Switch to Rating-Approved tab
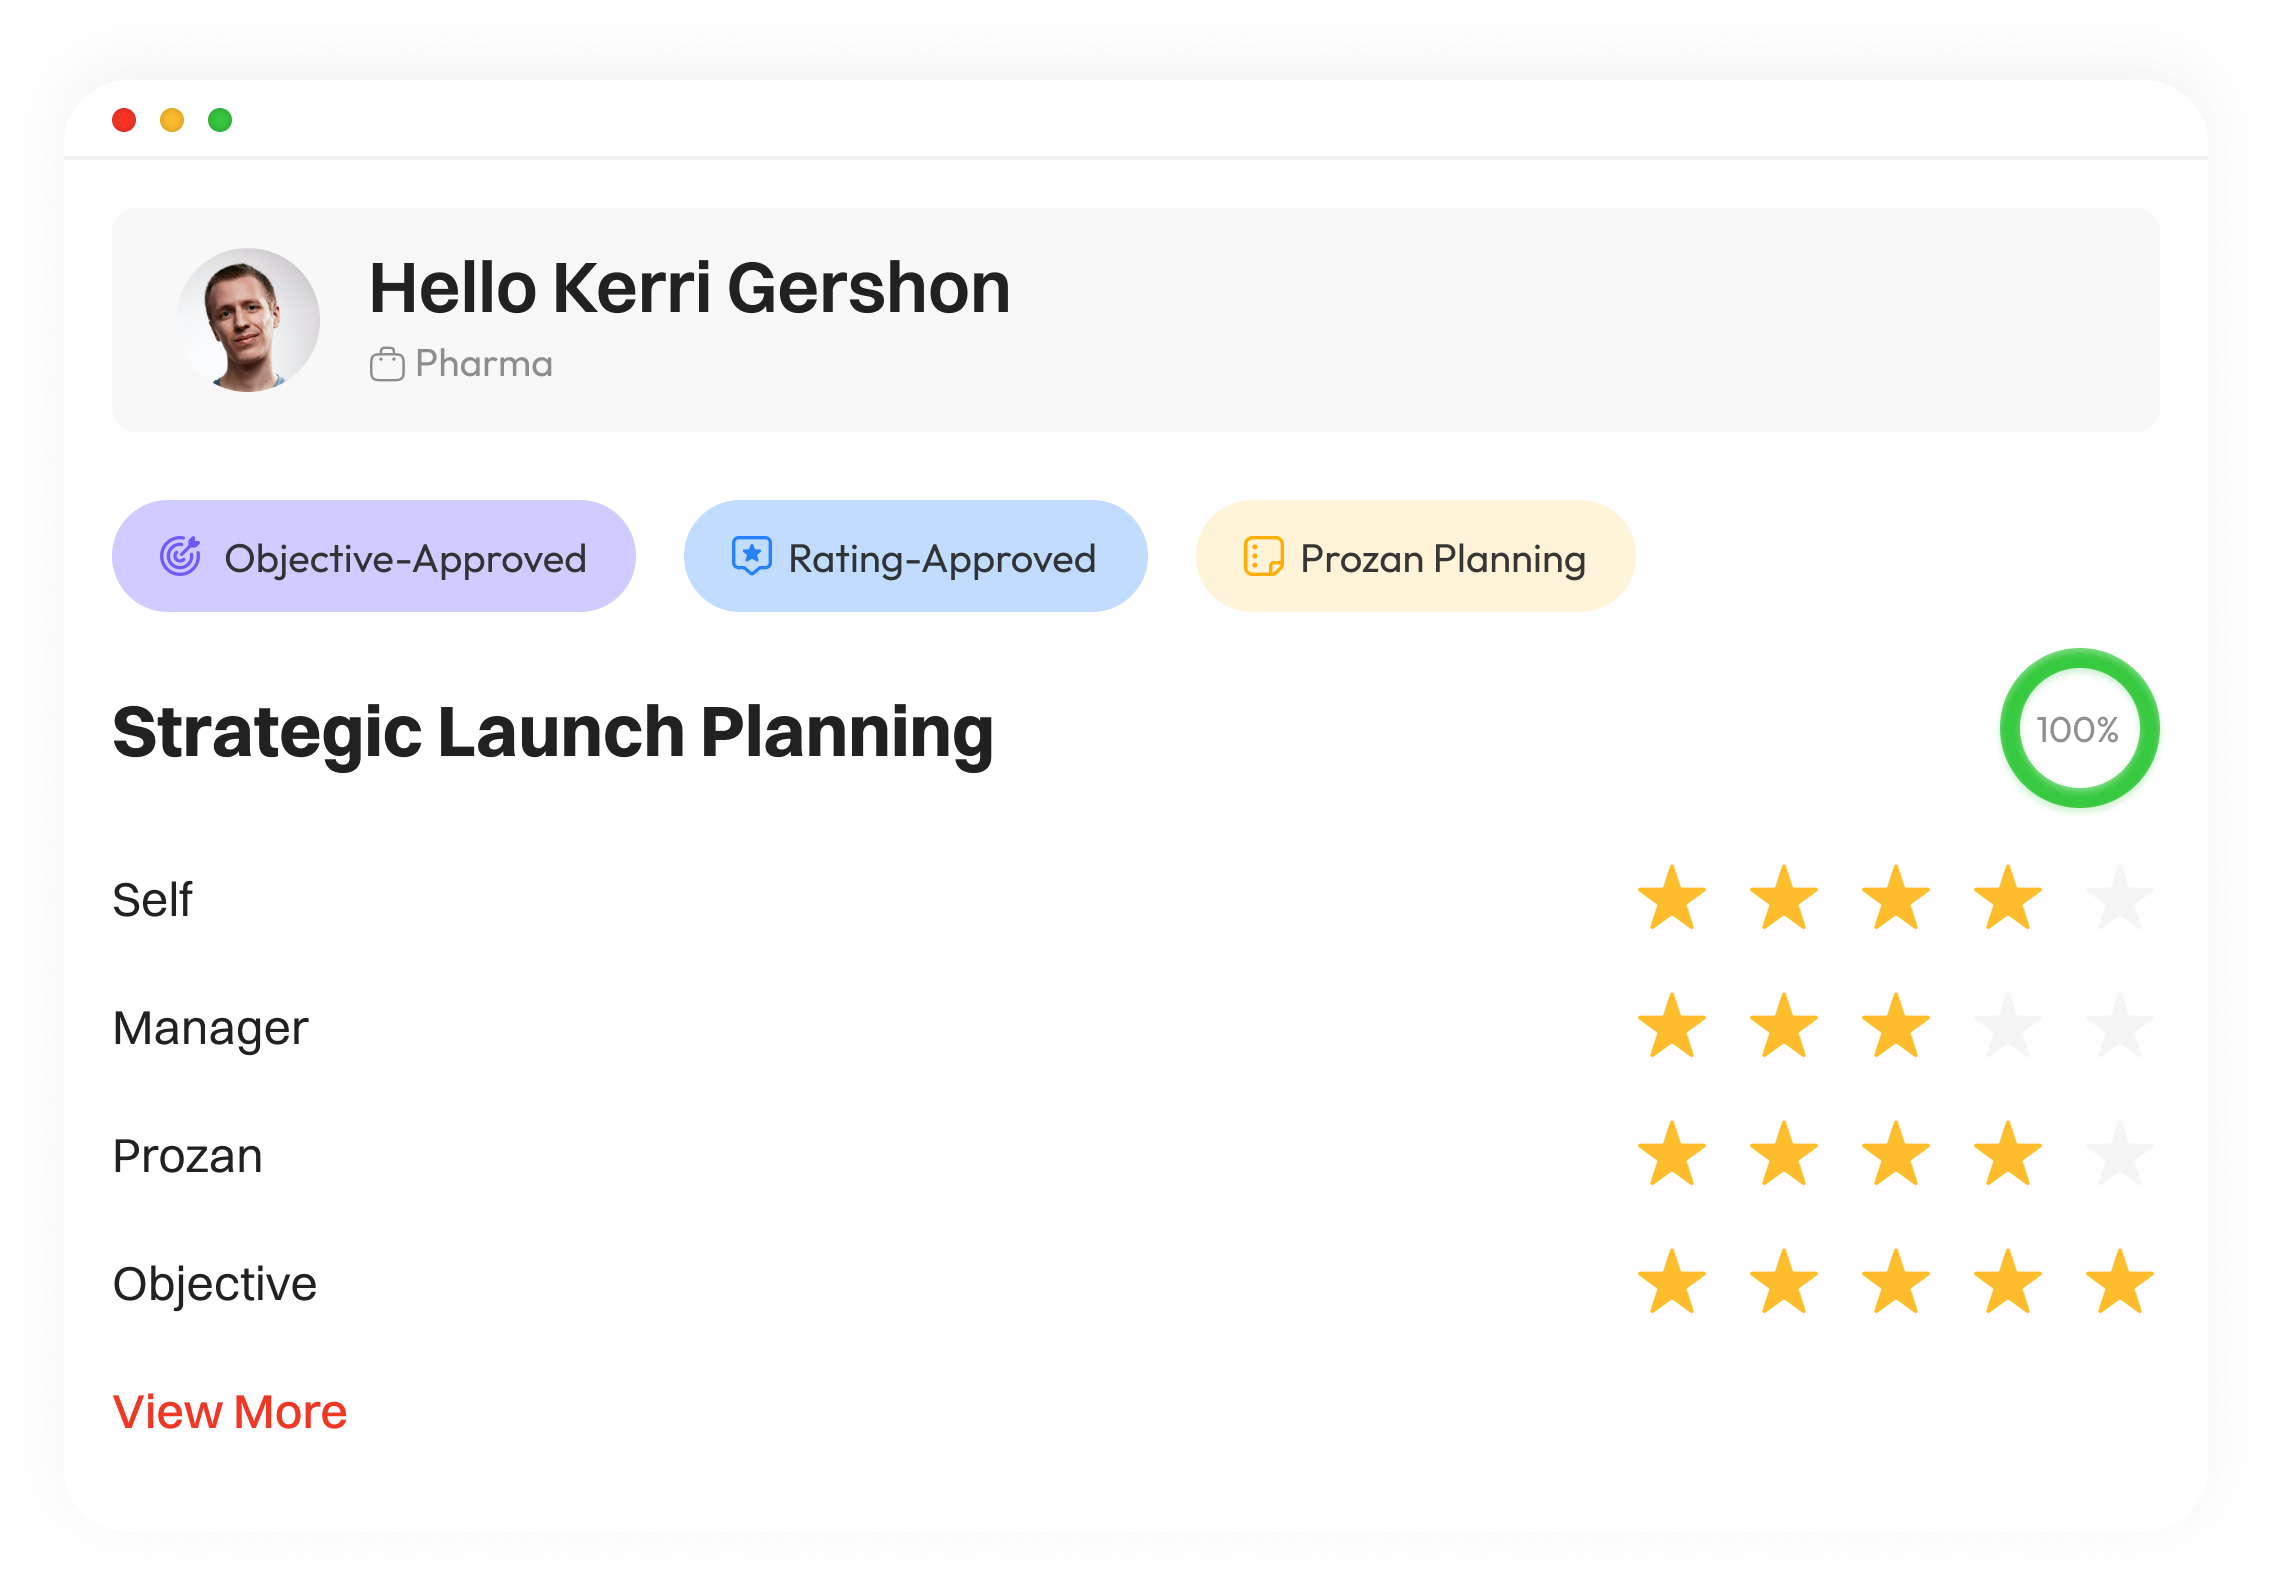This screenshot has width=2272, height=1580. click(915, 556)
